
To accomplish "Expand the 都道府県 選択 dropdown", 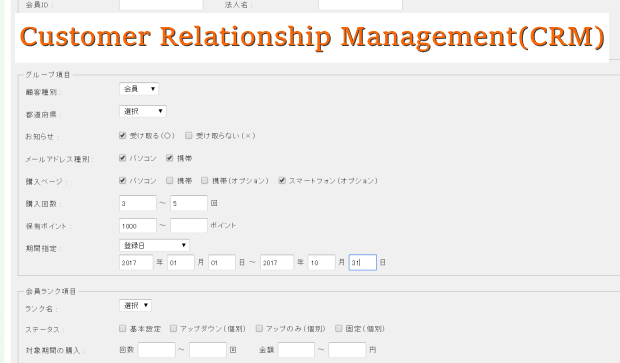I will coord(143,112).
